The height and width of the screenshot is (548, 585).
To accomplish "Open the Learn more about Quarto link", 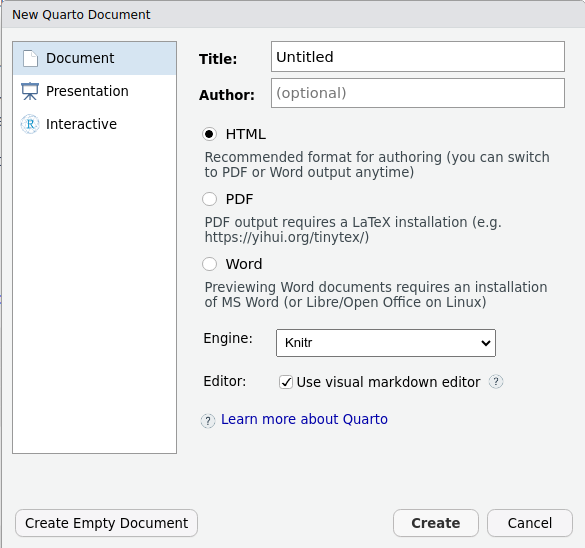I will [304, 419].
